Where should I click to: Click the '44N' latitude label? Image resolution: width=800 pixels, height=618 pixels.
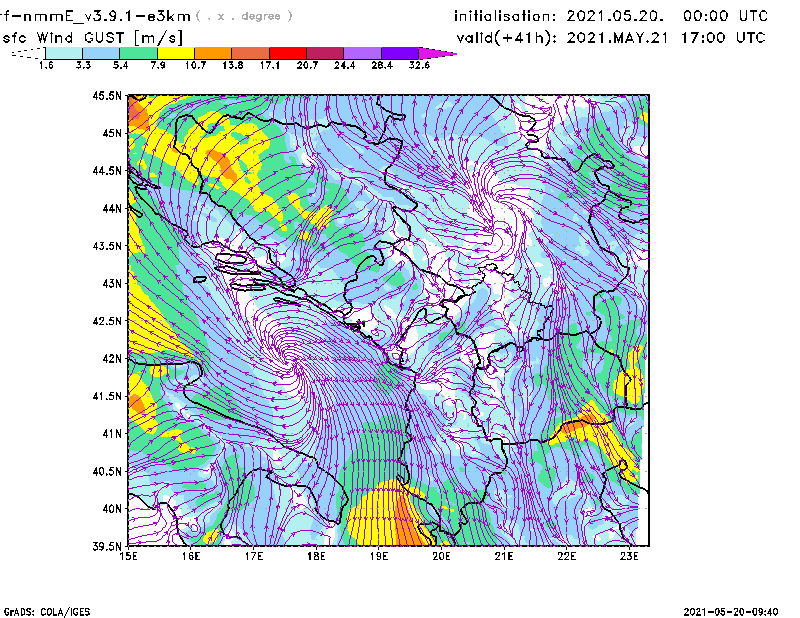click(x=112, y=208)
